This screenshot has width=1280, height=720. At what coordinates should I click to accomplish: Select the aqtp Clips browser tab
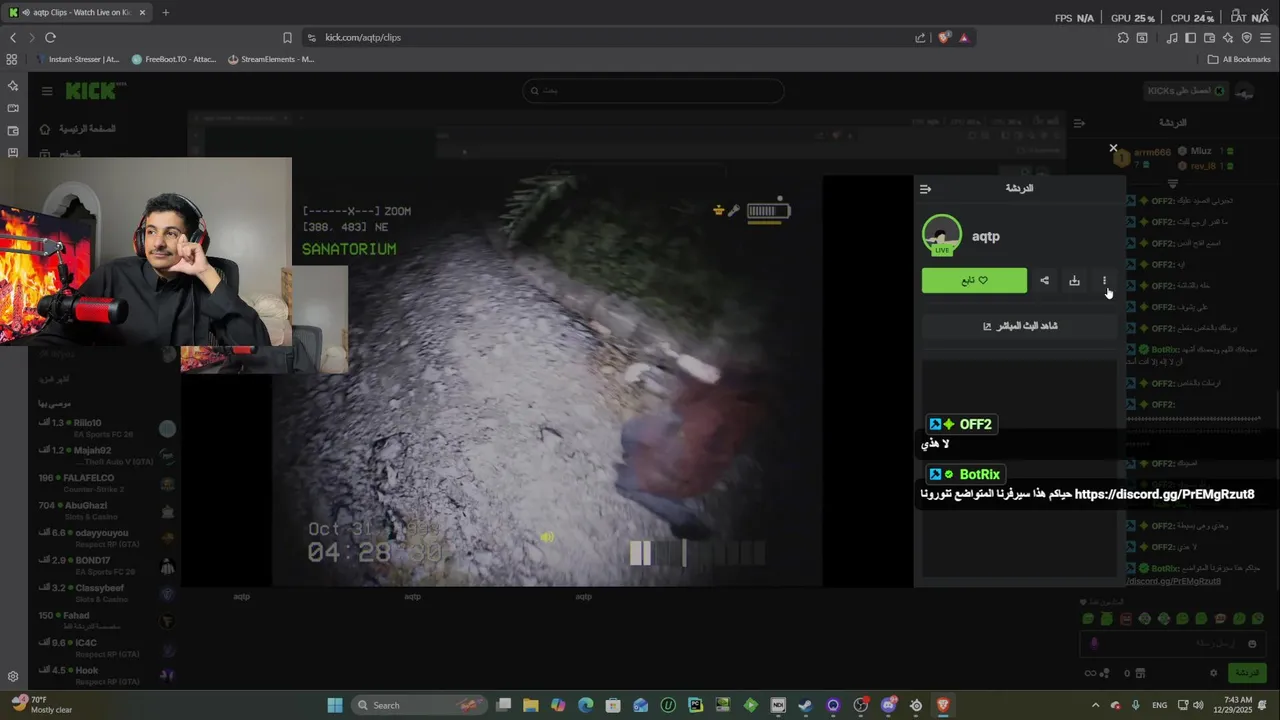[x=76, y=12]
